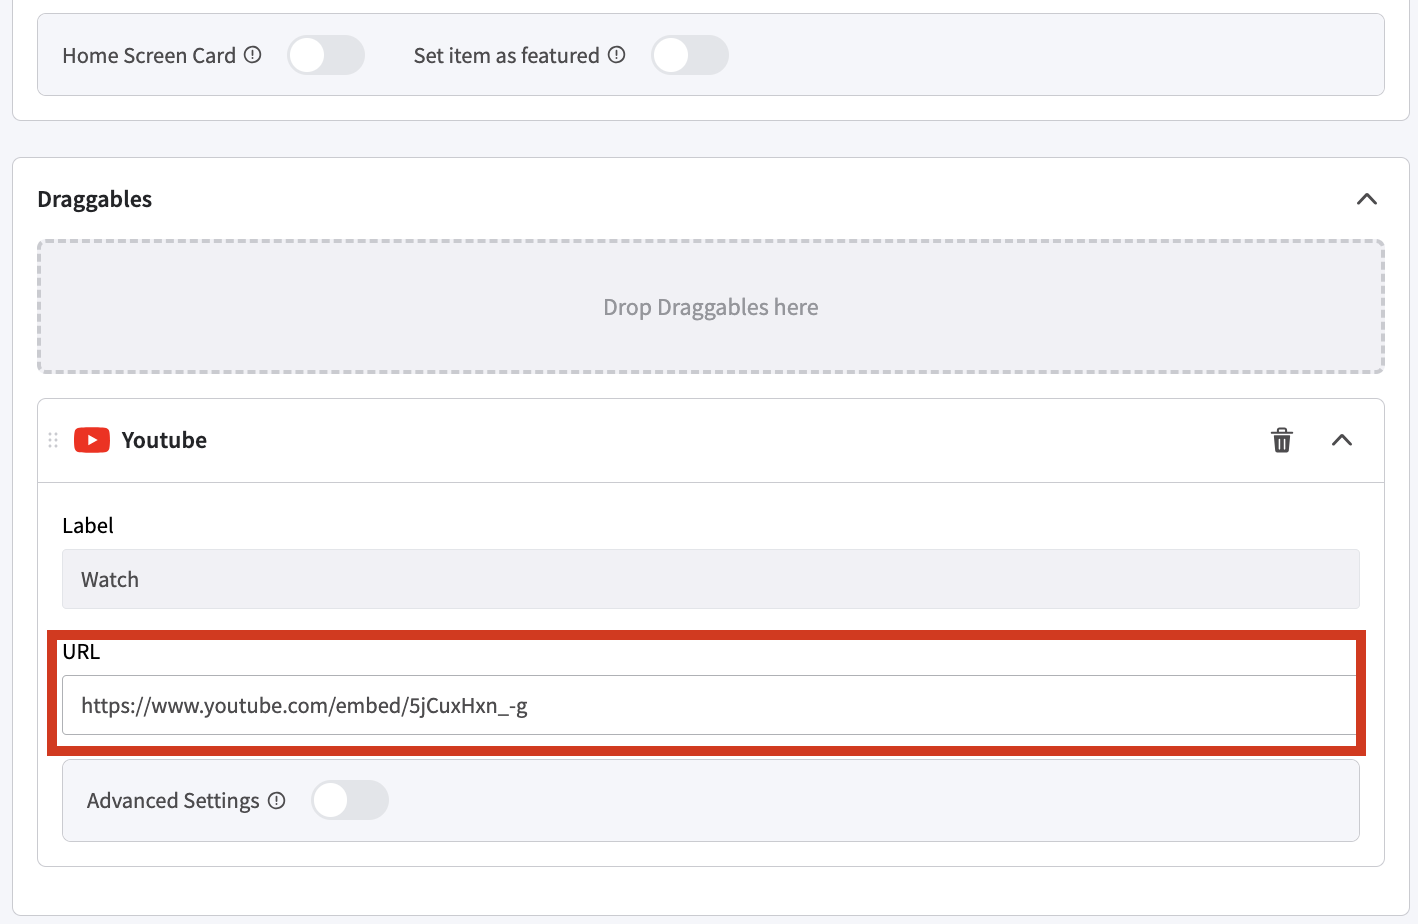Click the red Youtube logo icon
Viewport: 1418px width, 924px height.
(x=92, y=440)
